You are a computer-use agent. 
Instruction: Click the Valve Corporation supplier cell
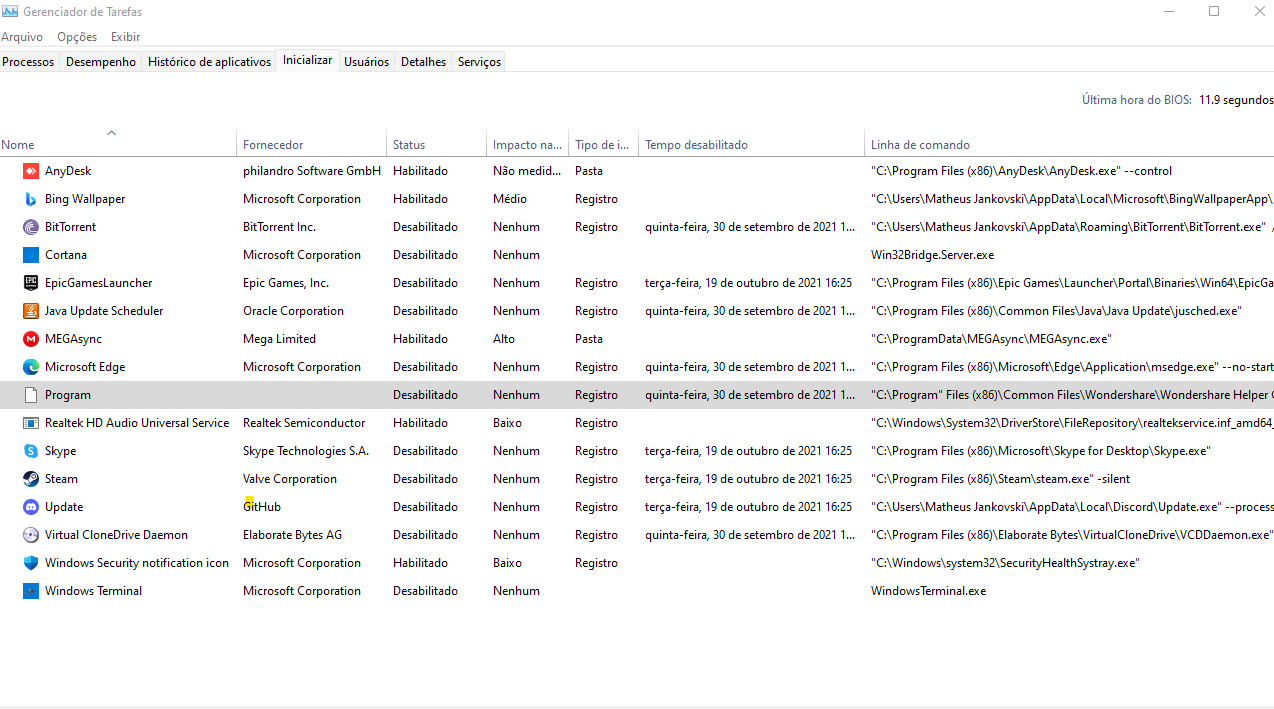tap(290, 479)
